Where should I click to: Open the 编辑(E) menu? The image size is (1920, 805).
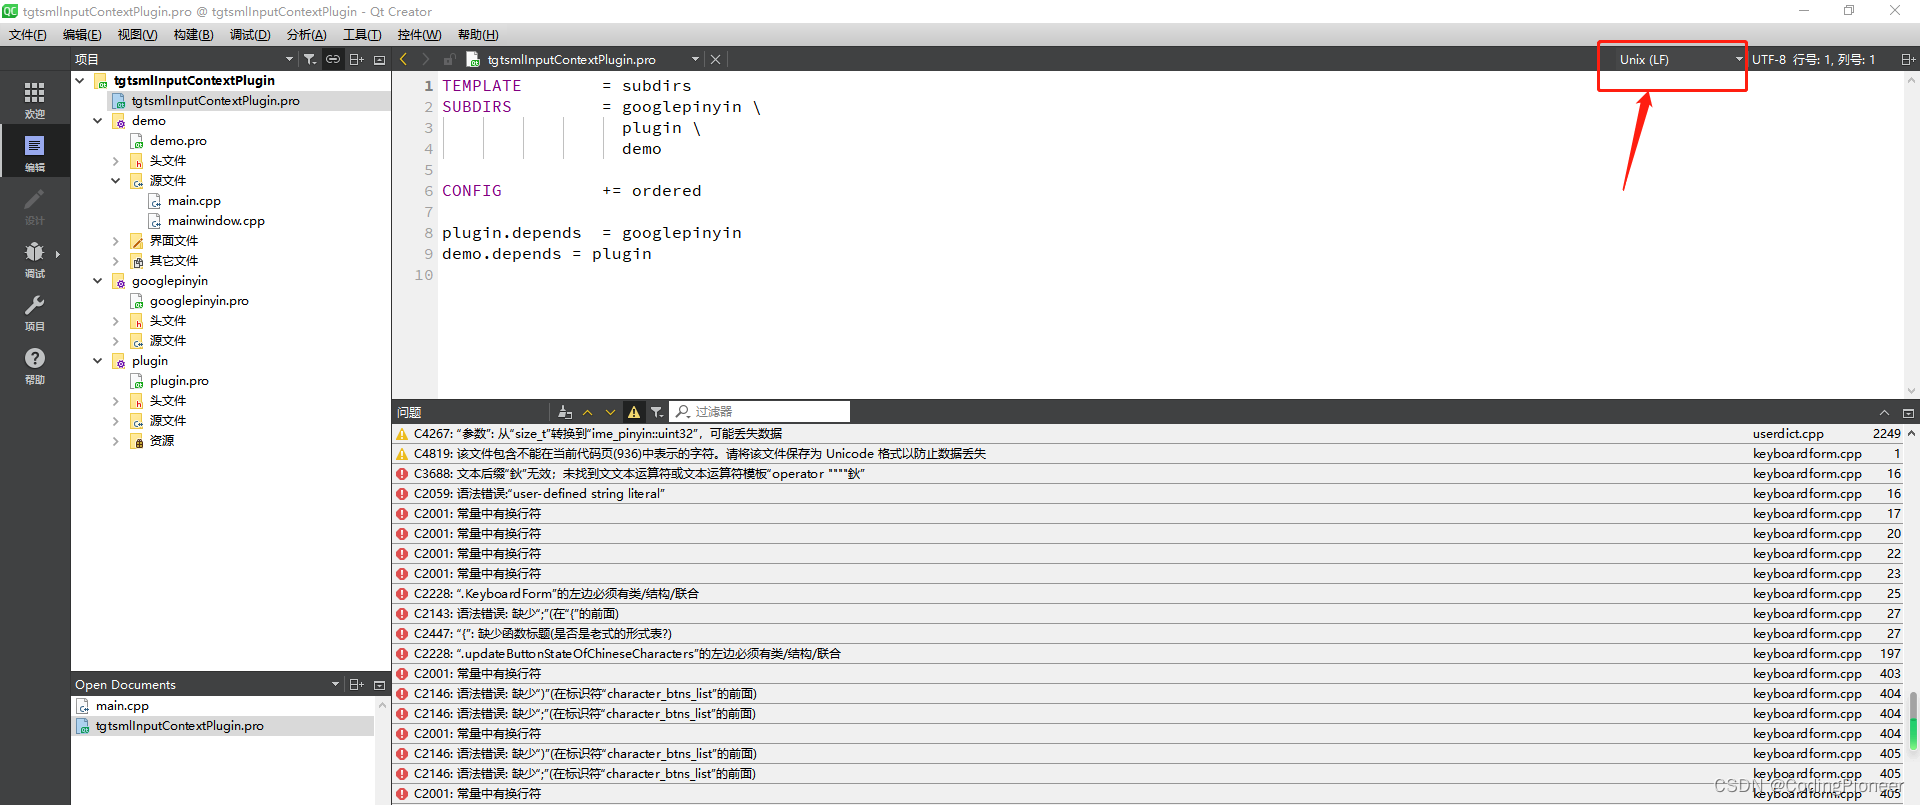coord(82,35)
